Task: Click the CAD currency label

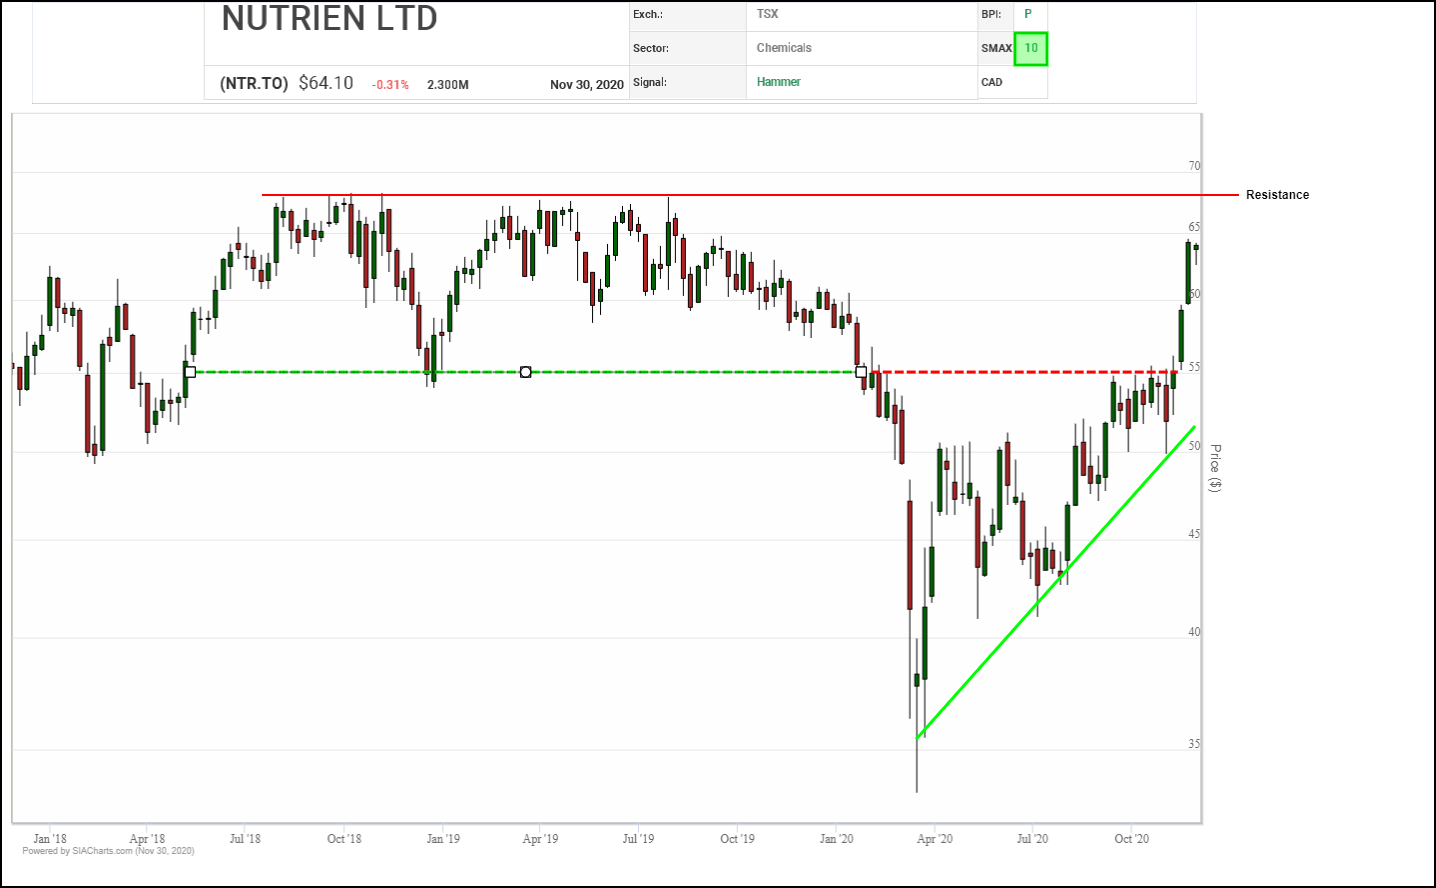Action: pos(992,82)
